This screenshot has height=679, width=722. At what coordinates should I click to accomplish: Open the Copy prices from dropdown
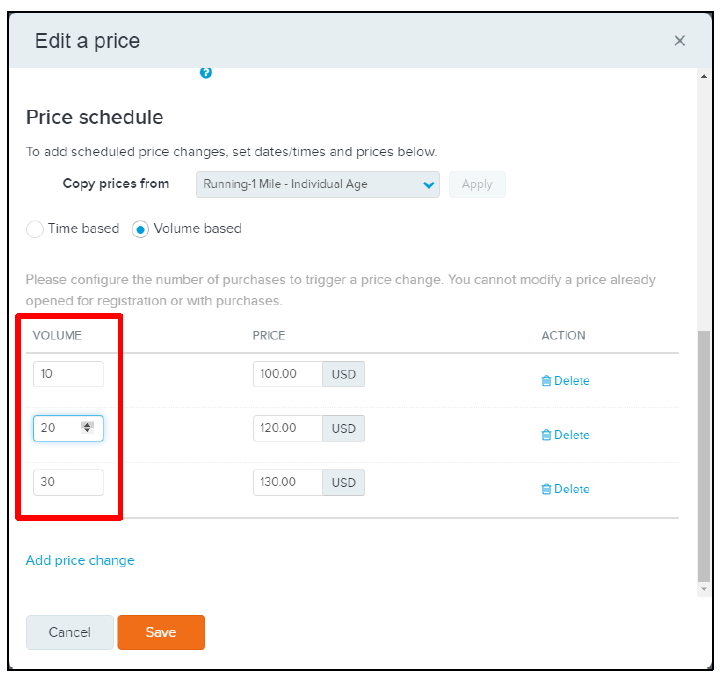coord(318,185)
